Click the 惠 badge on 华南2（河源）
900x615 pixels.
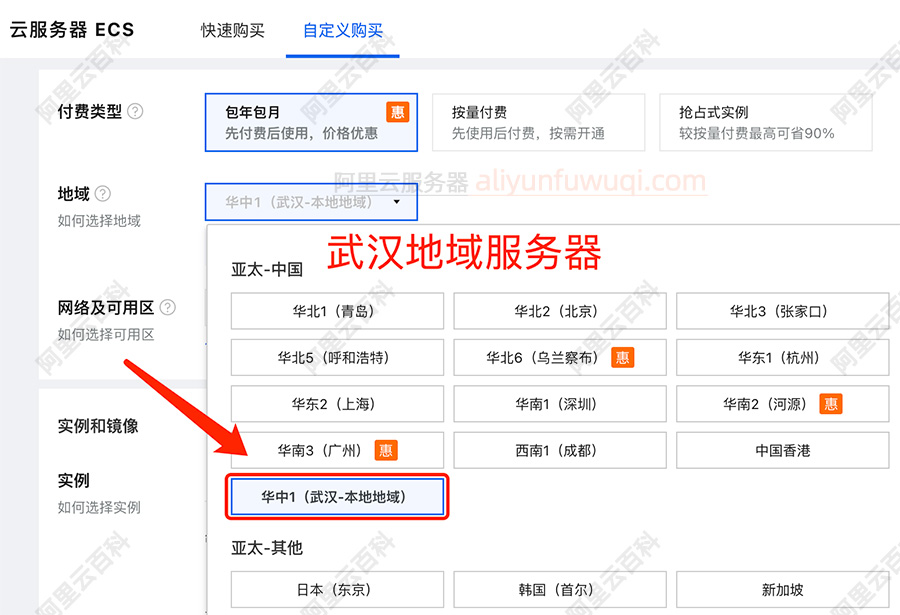tap(829, 404)
